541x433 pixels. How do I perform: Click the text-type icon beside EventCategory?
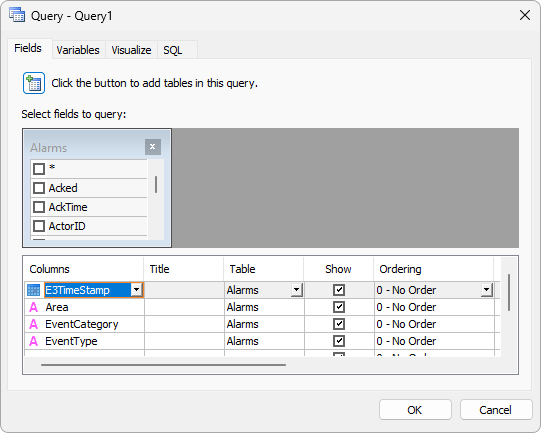[33, 324]
